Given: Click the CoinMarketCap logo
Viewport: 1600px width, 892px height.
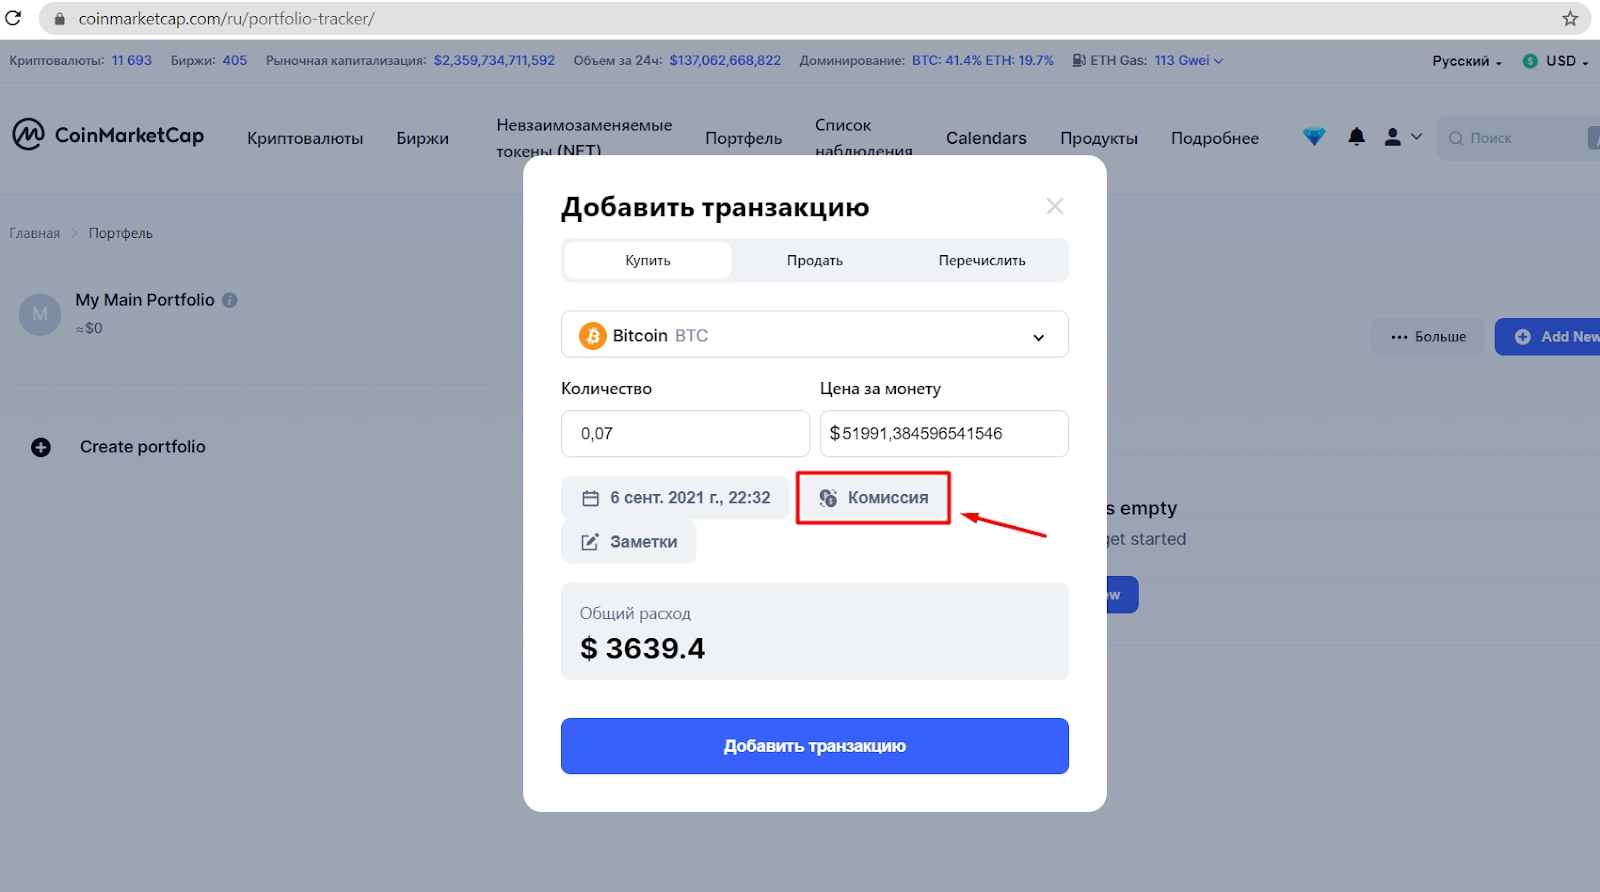Looking at the screenshot, I should [108, 135].
